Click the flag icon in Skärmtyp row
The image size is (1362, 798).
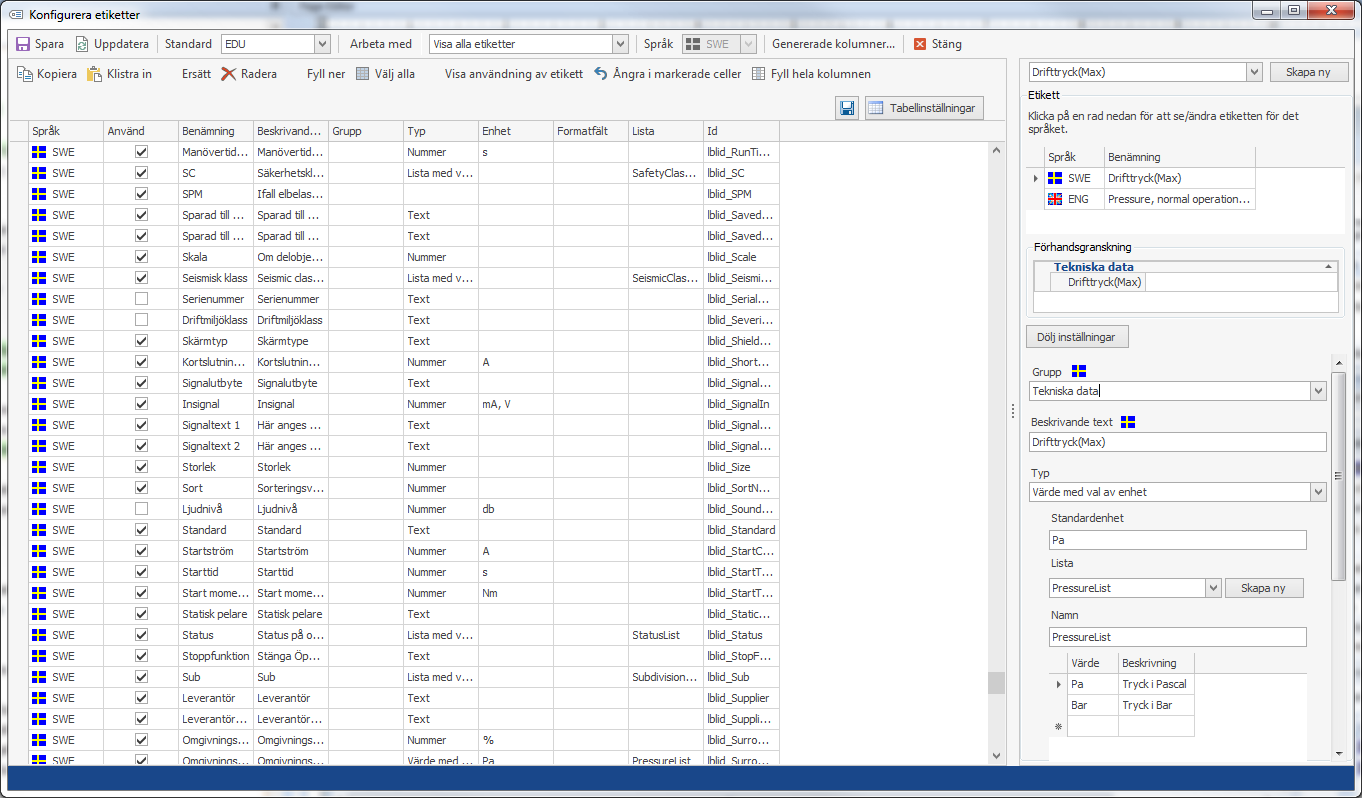(40, 341)
